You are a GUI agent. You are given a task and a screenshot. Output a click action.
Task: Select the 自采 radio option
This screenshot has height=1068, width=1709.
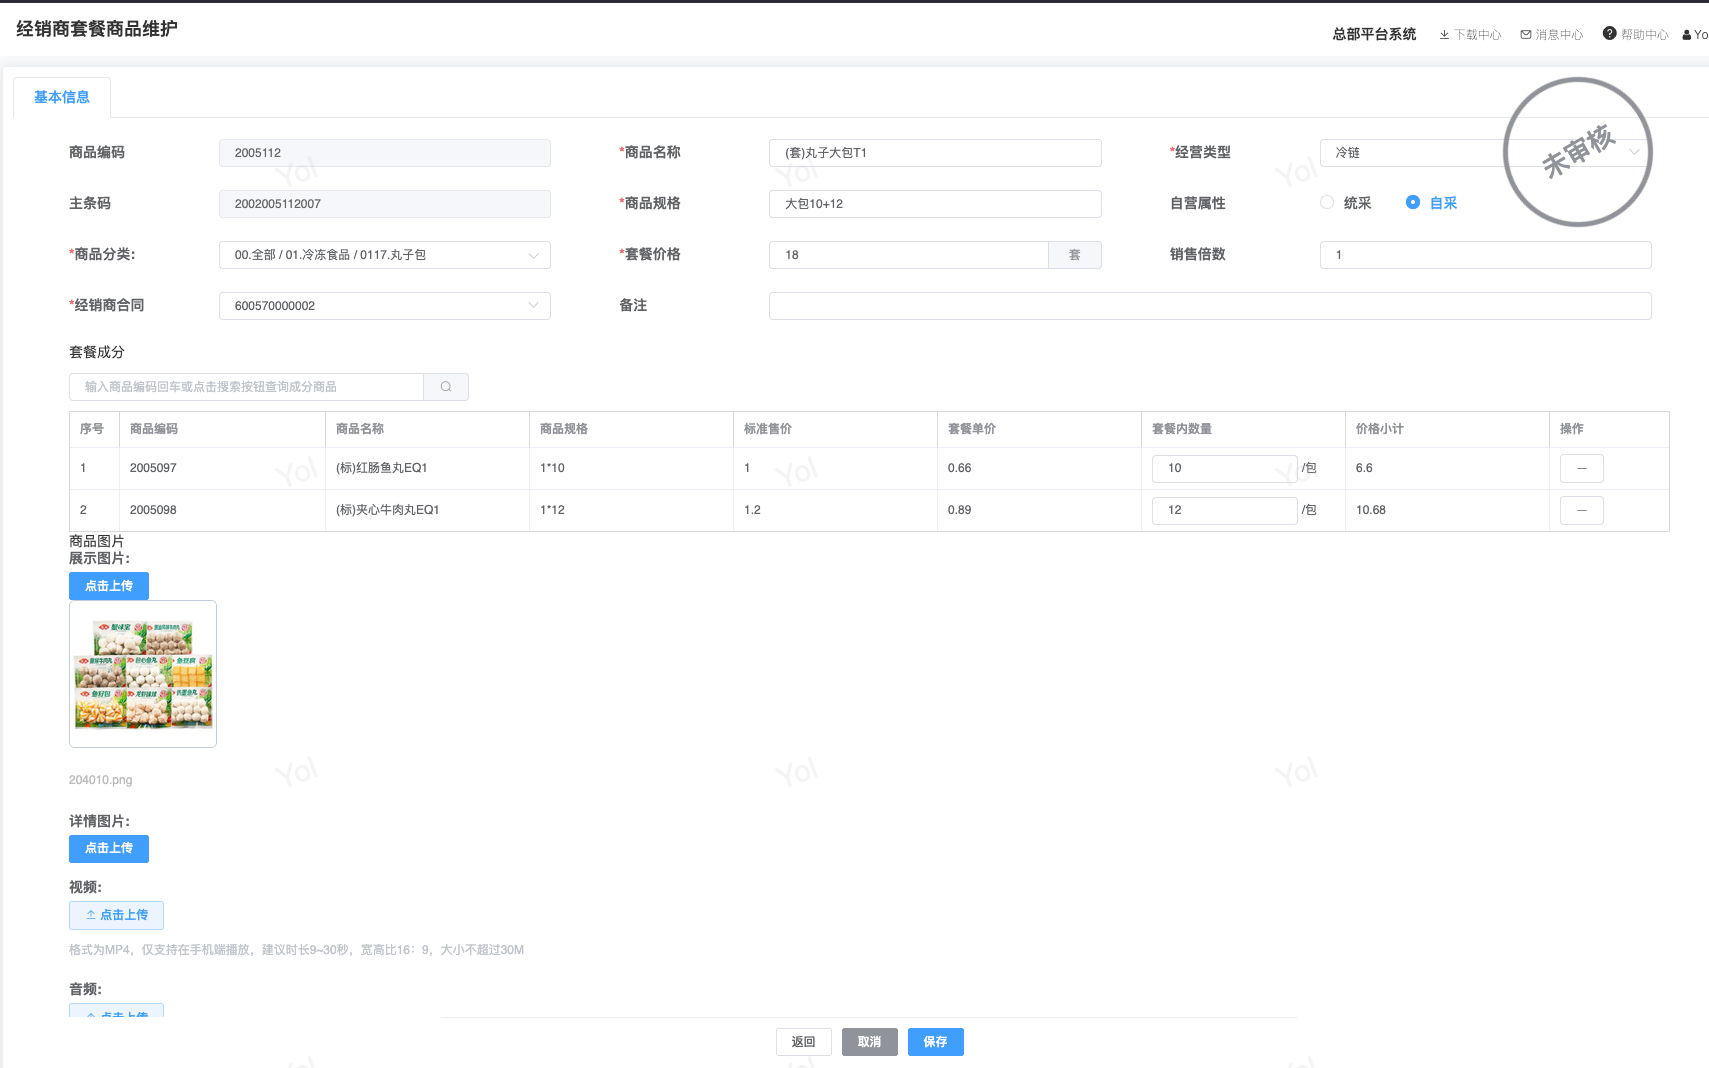click(x=1412, y=203)
